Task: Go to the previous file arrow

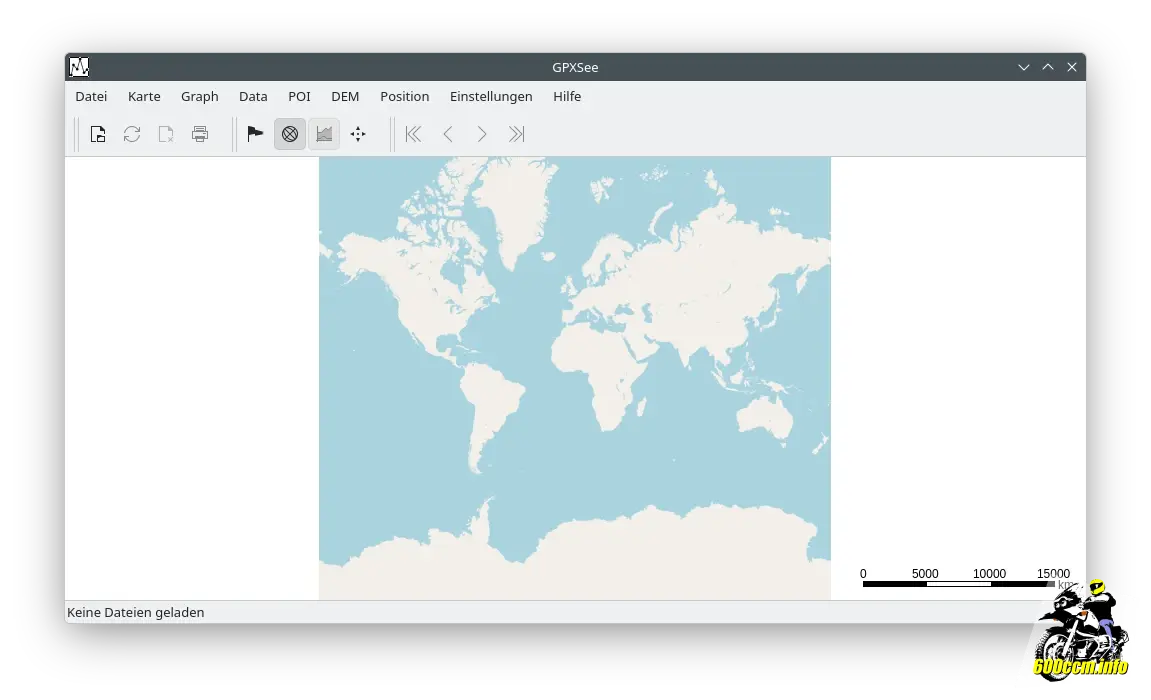Action: [x=448, y=134]
